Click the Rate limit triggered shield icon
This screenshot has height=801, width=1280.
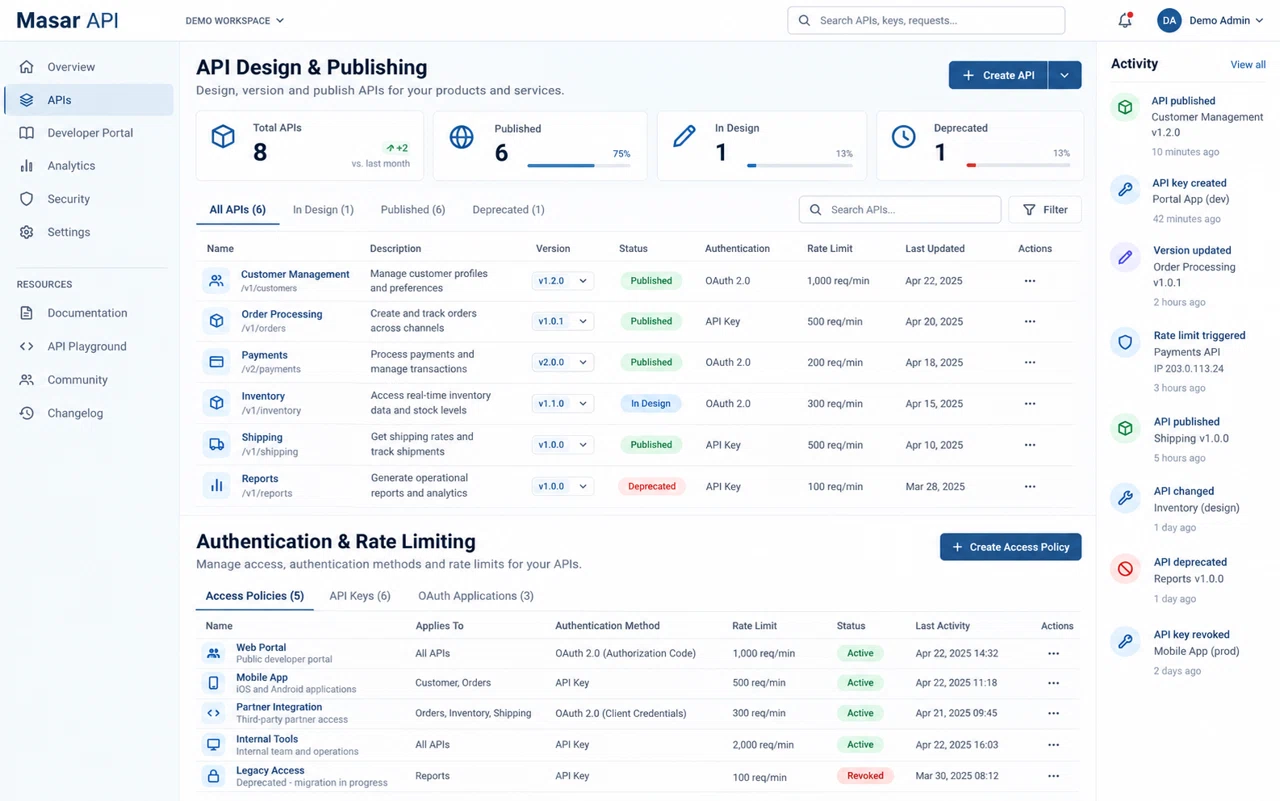pos(1126,343)
